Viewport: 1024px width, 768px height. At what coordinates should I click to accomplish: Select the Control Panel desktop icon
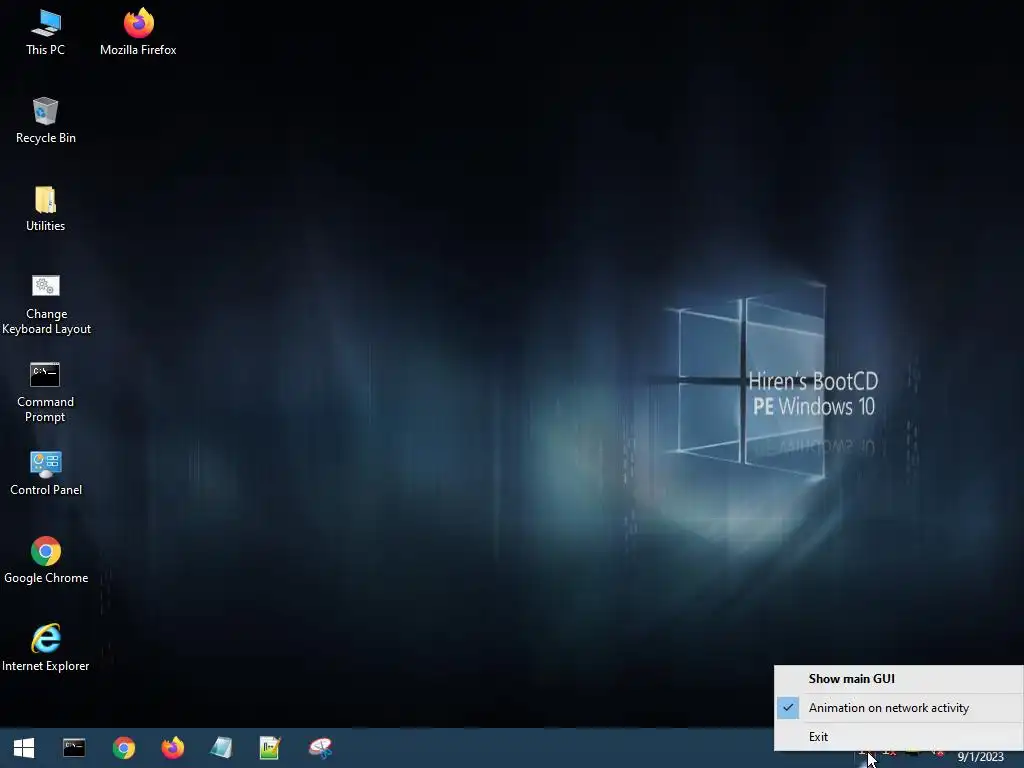coord(46,473)
